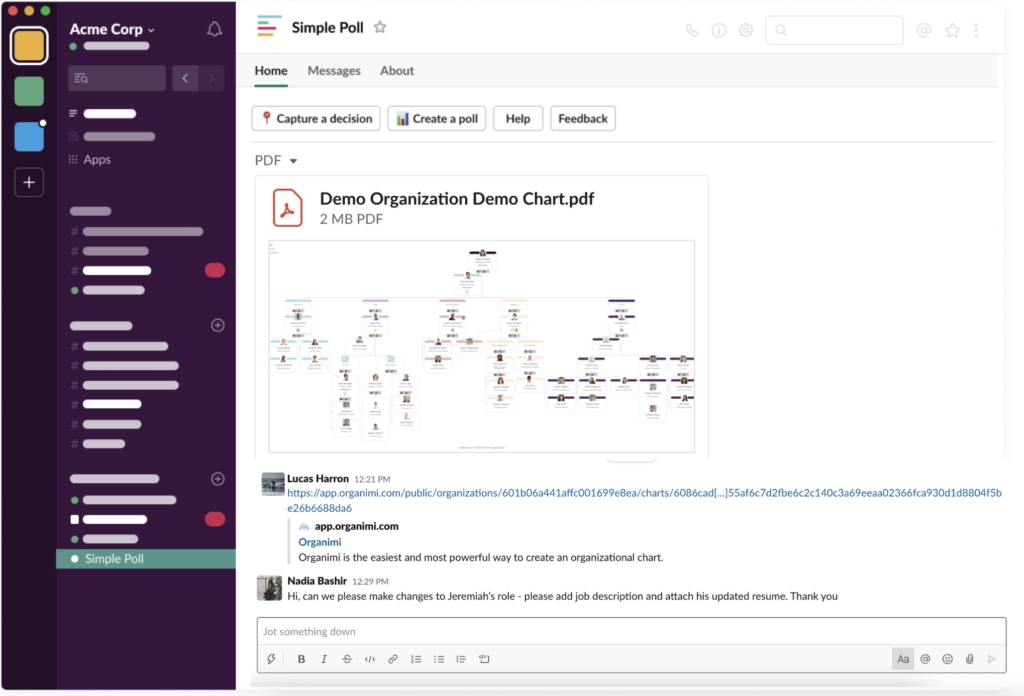
Task: Switch to the About tab
Action: tap(397, 71)
